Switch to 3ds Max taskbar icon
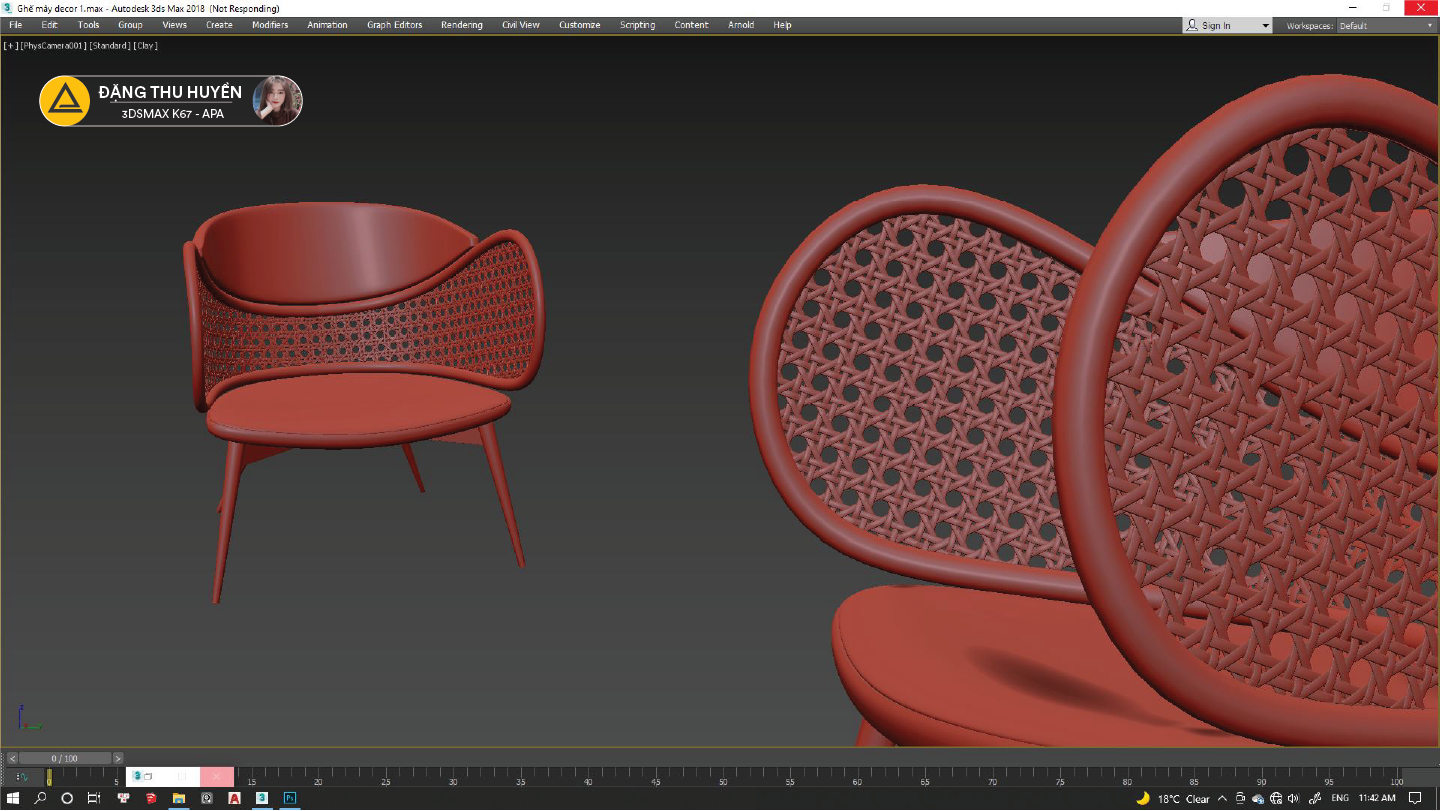1441x811 pixels. (x=262, y=798)
